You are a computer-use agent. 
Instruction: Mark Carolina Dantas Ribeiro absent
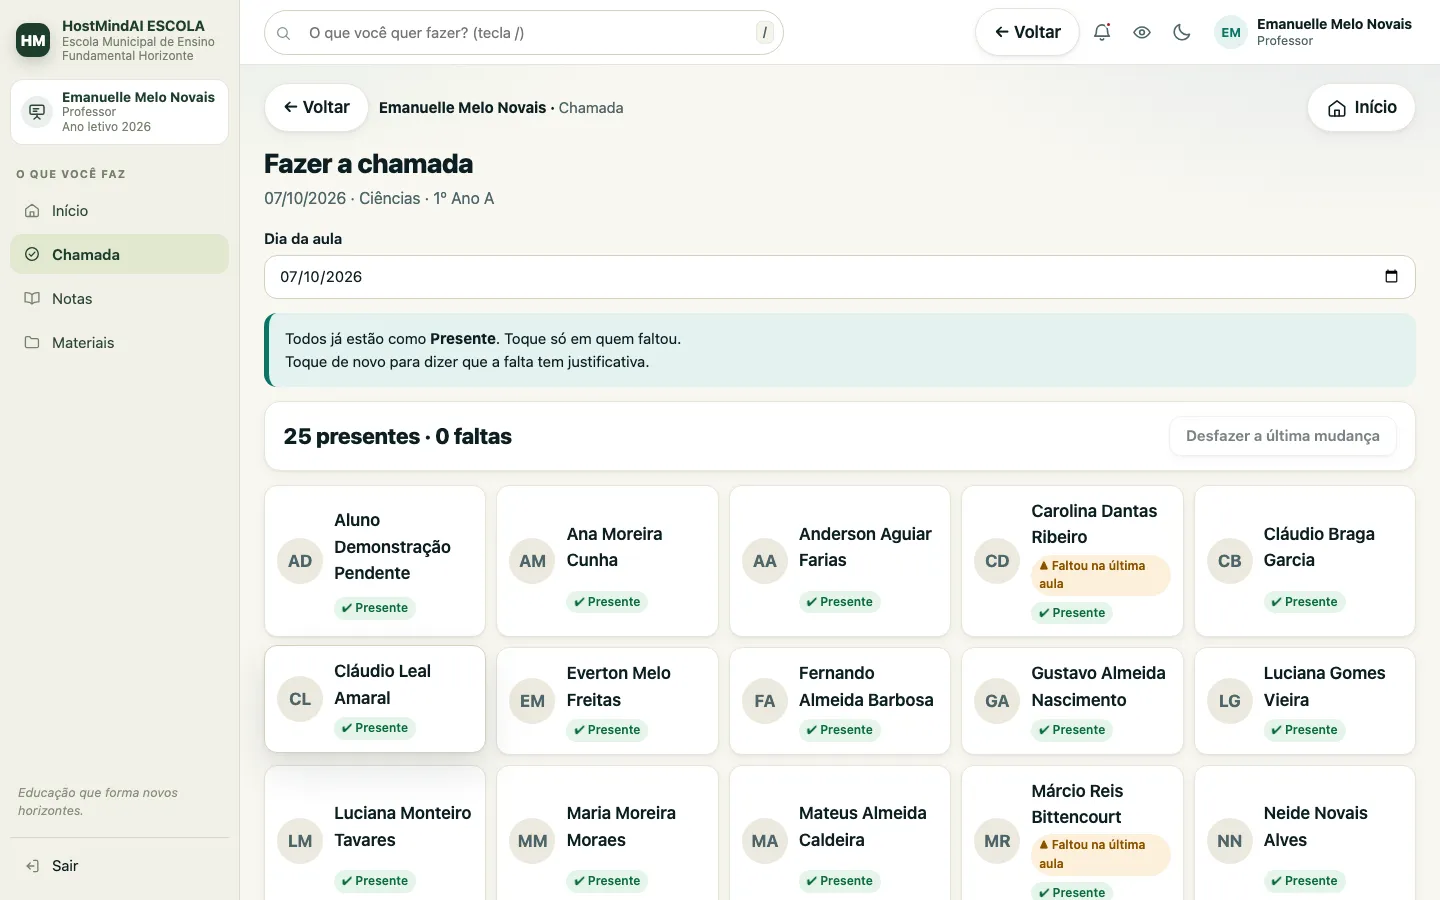pyautogui.click(x=1072, y=561)
